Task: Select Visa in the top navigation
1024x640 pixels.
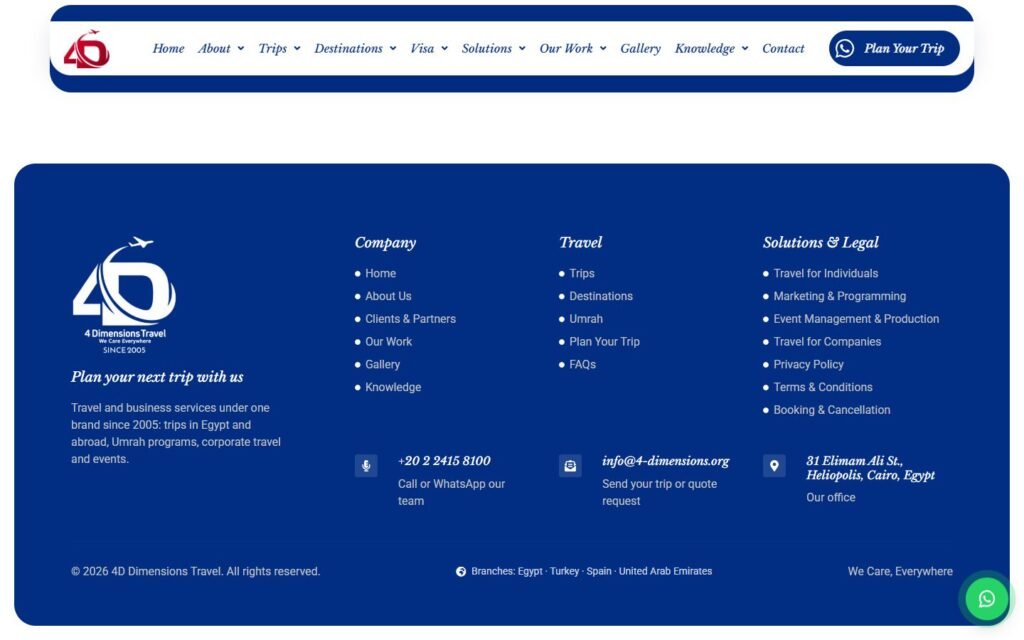Action: pos(422,48)
